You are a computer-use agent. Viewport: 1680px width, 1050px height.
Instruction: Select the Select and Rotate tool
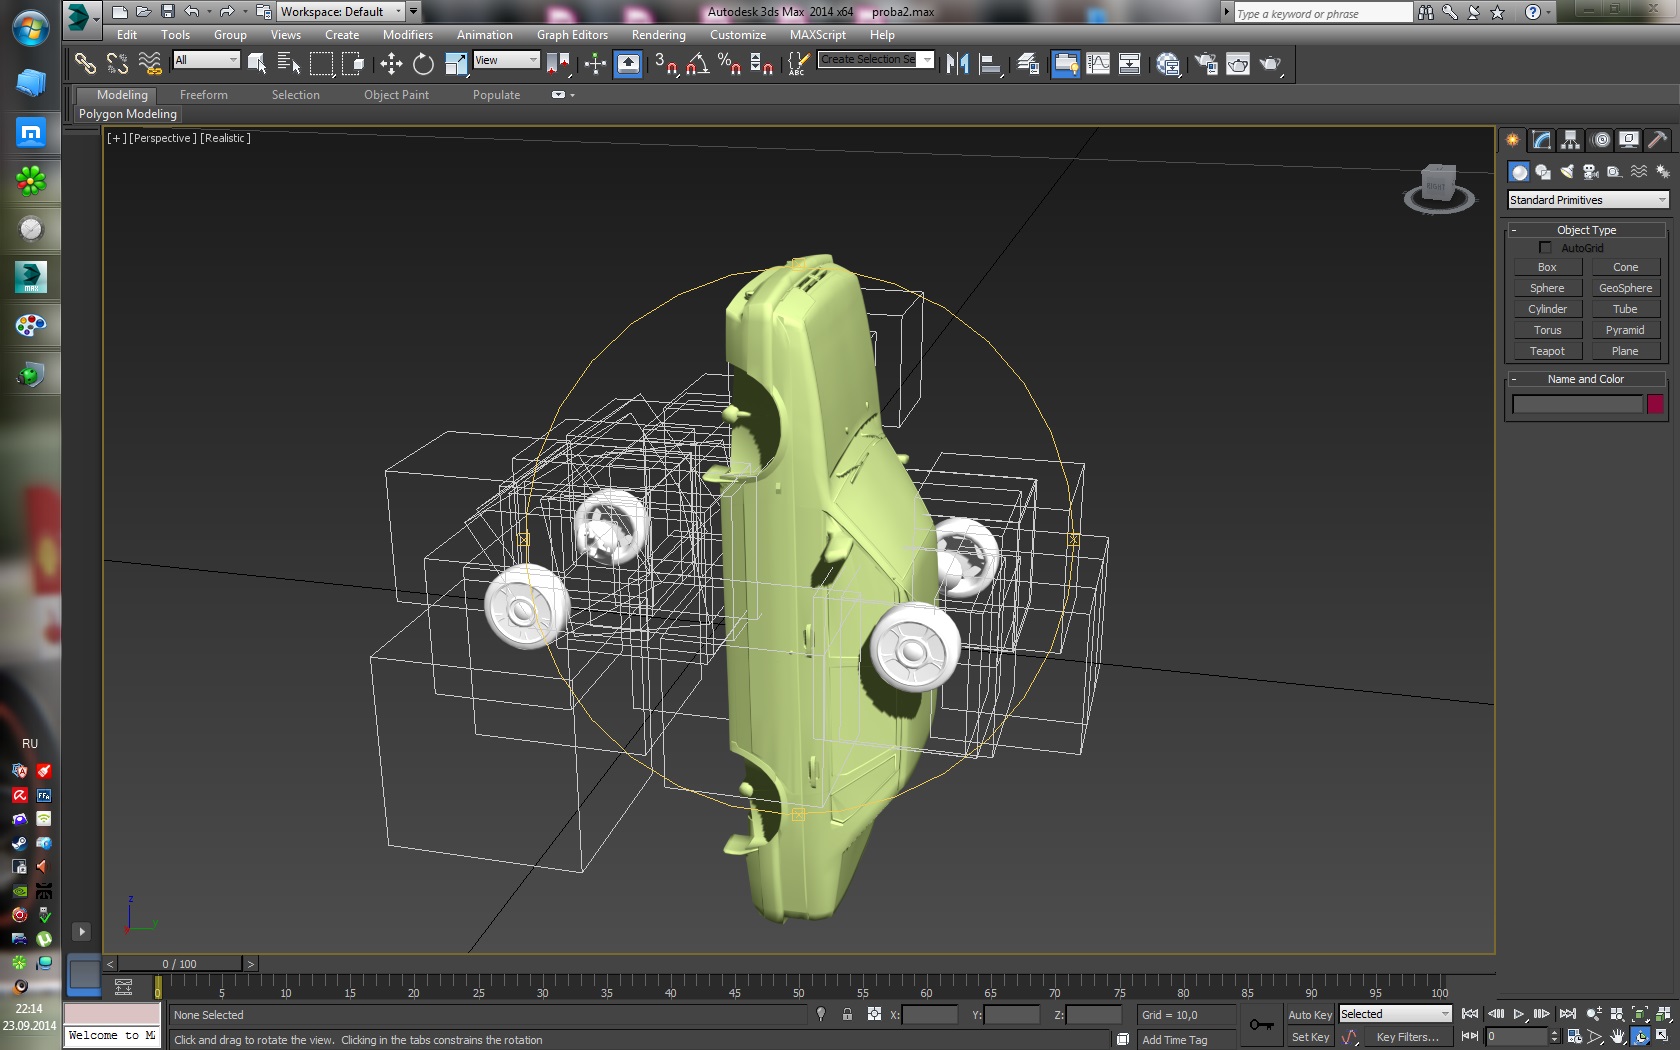pos(423,64)
